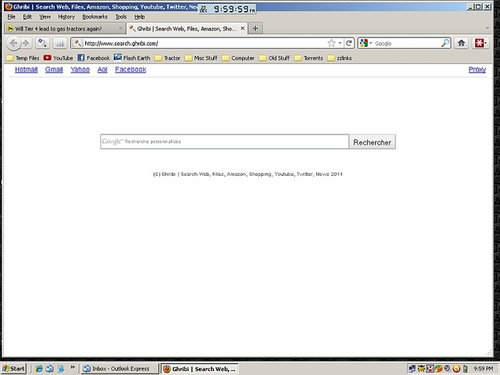Click the magnifier icon in the Google search box

[445, 43]
